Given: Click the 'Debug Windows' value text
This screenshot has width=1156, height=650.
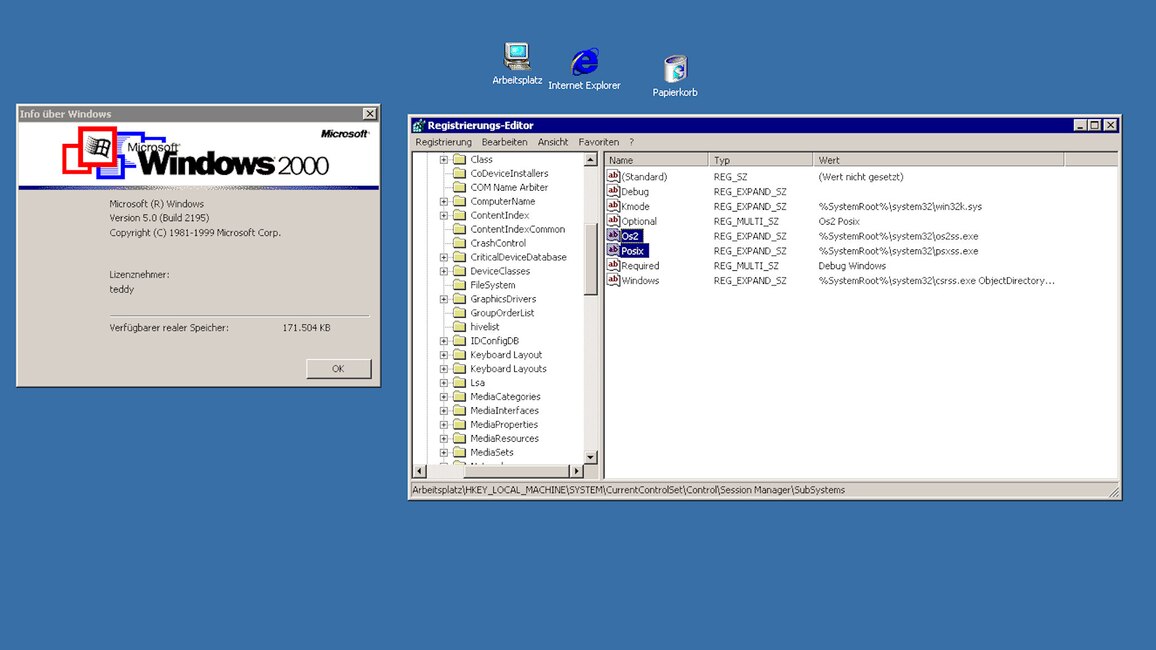Looking at the screenshot, I should (852, 265).
